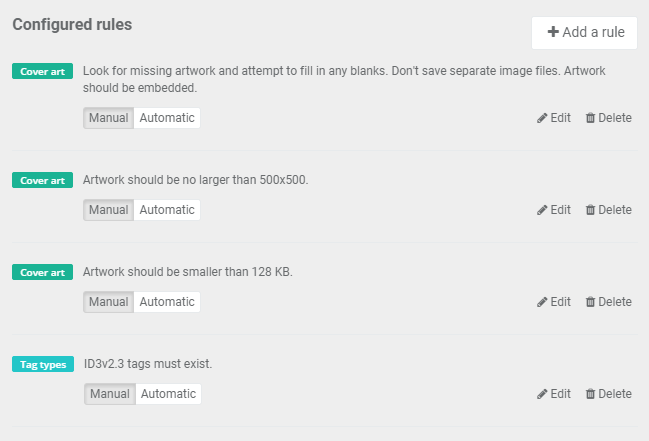Click the Cover art badge beside 128 KB rule

pos(42,272)
